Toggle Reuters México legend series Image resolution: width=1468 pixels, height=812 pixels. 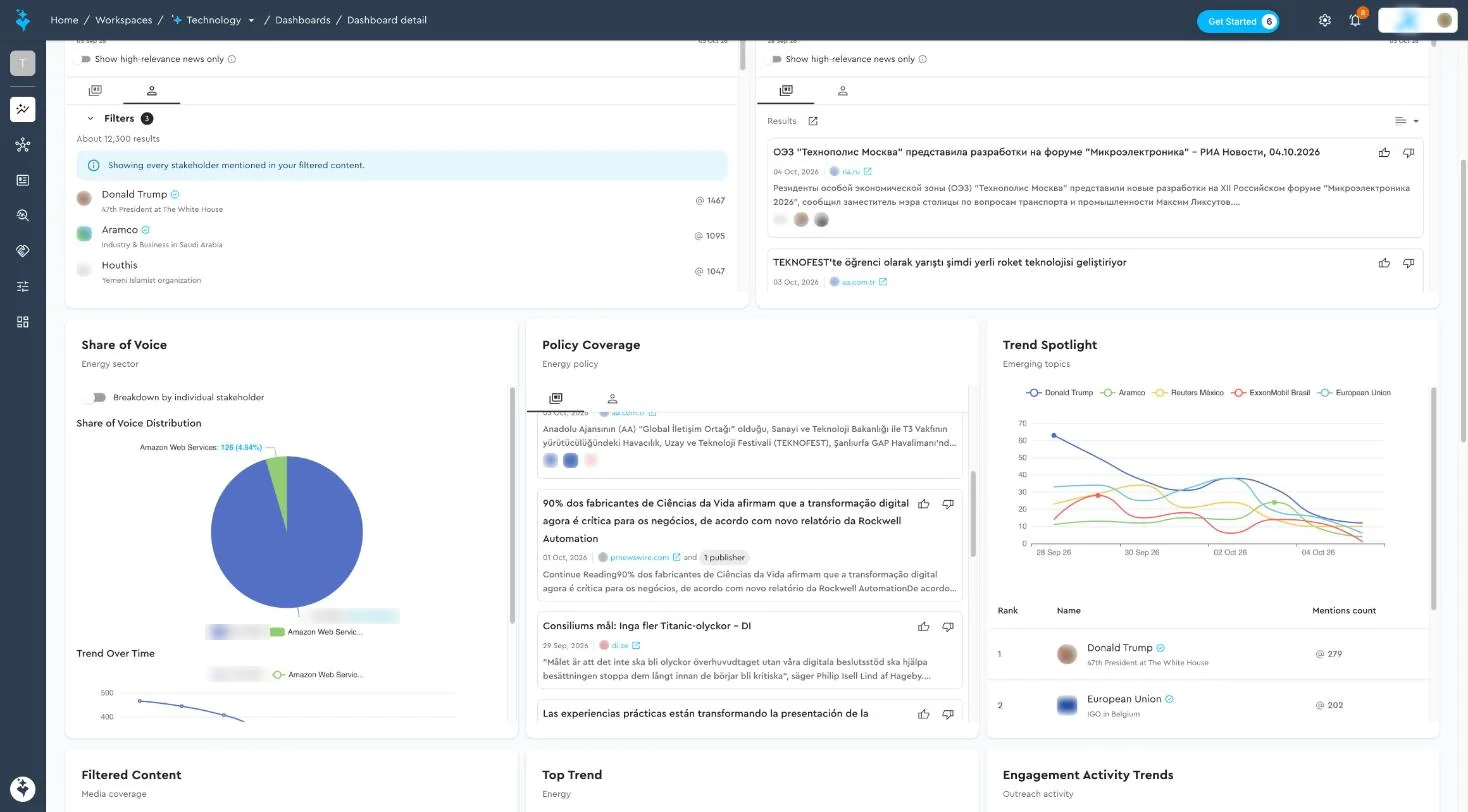tap(1188, 393)
